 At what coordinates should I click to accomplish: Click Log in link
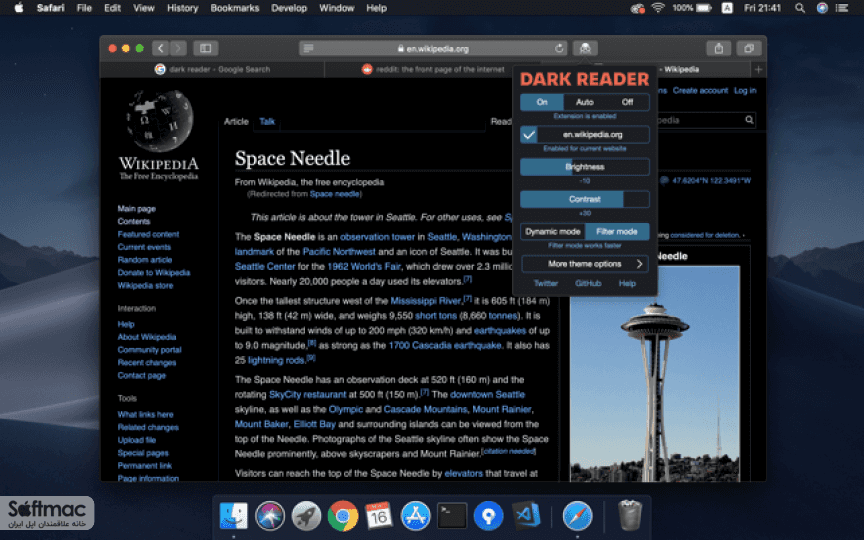[745, 90]
